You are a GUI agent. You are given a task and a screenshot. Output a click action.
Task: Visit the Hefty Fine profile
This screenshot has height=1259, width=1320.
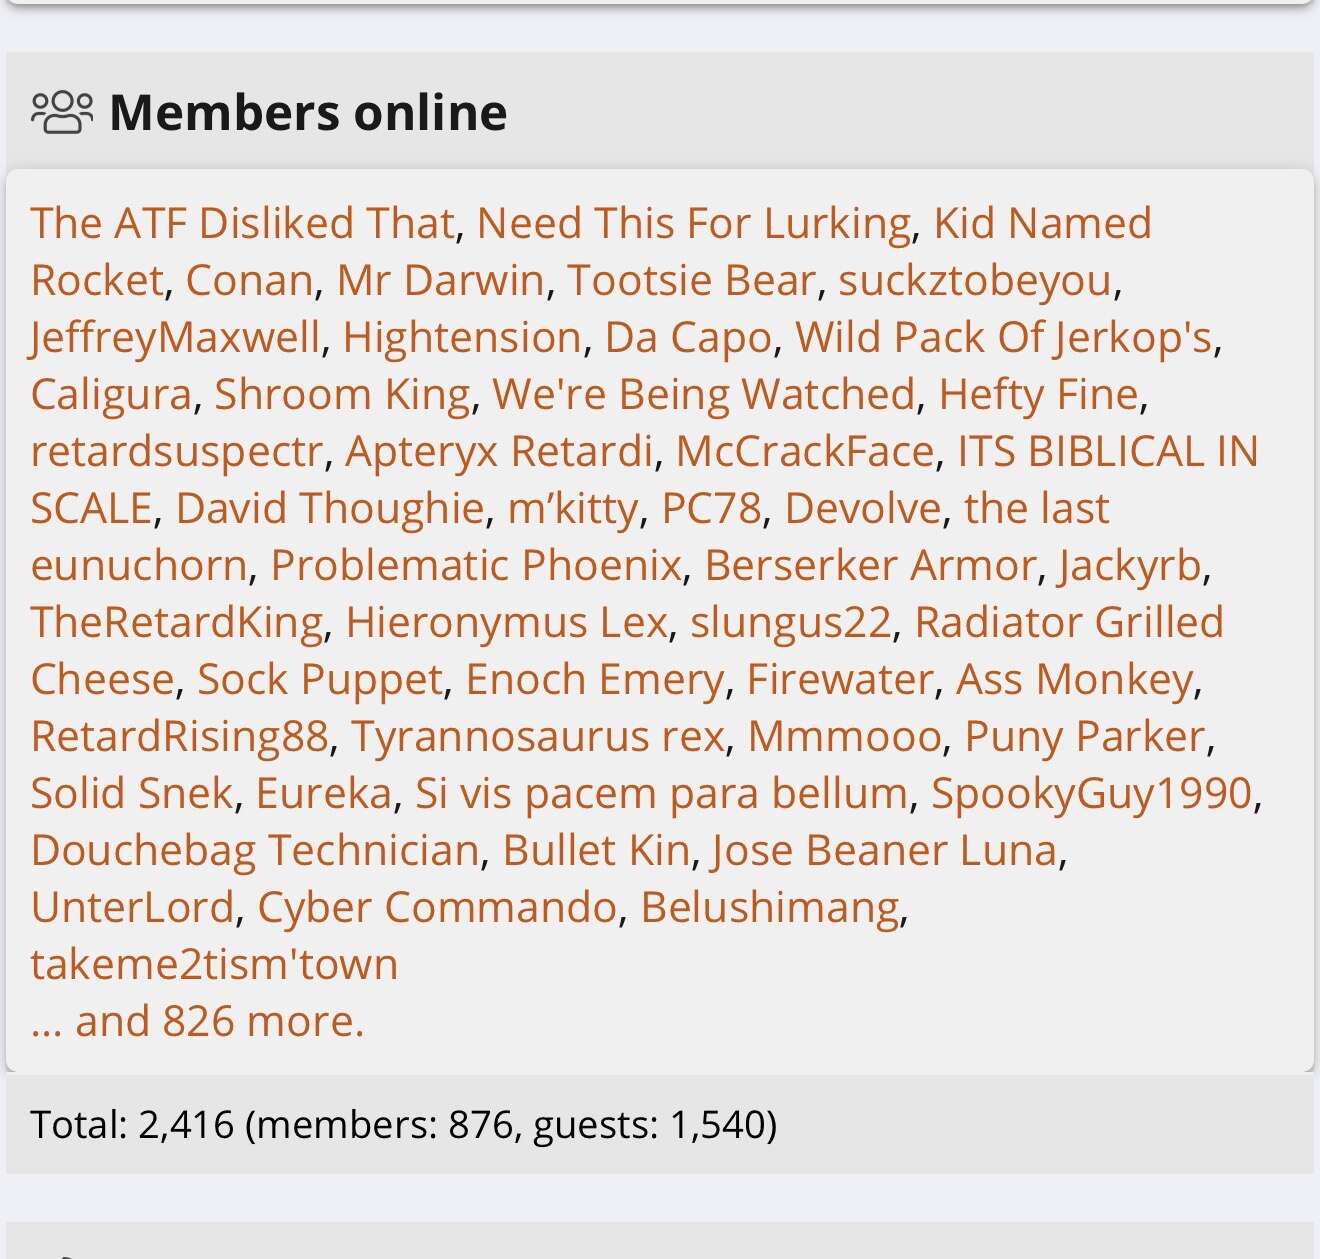pos(1038,394)
